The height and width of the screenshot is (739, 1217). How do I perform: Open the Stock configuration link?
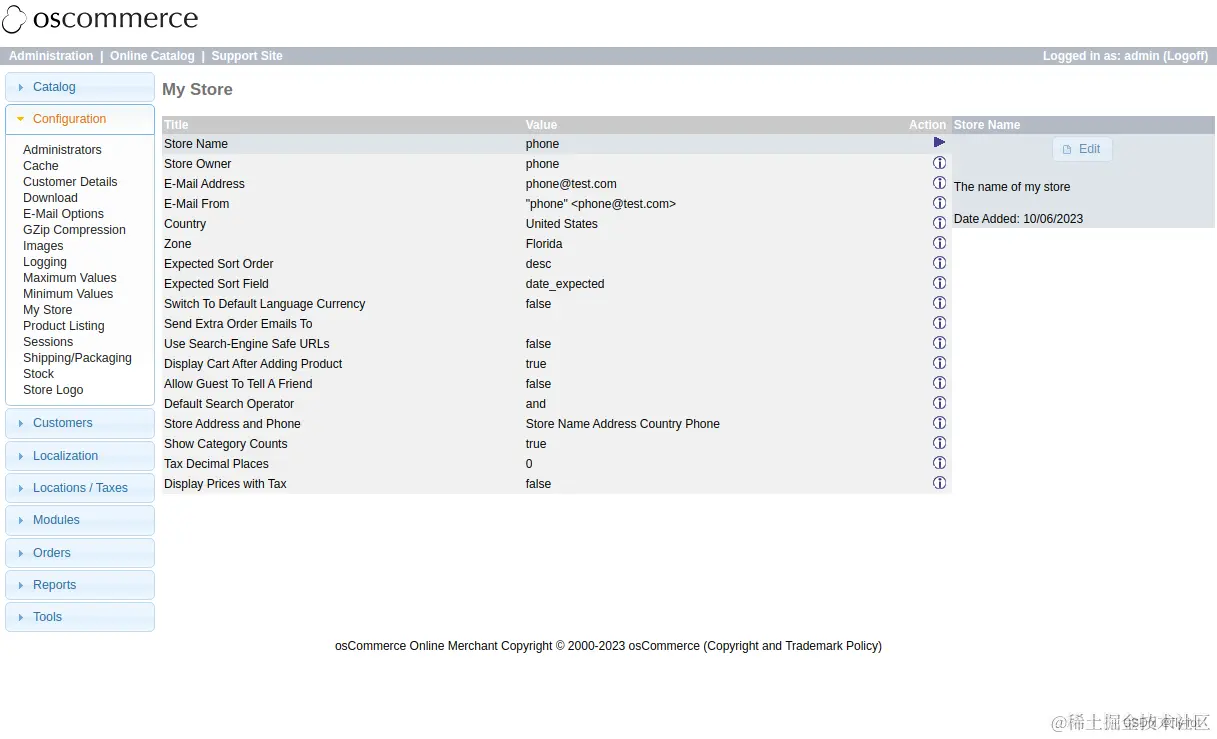coord(38,374)
